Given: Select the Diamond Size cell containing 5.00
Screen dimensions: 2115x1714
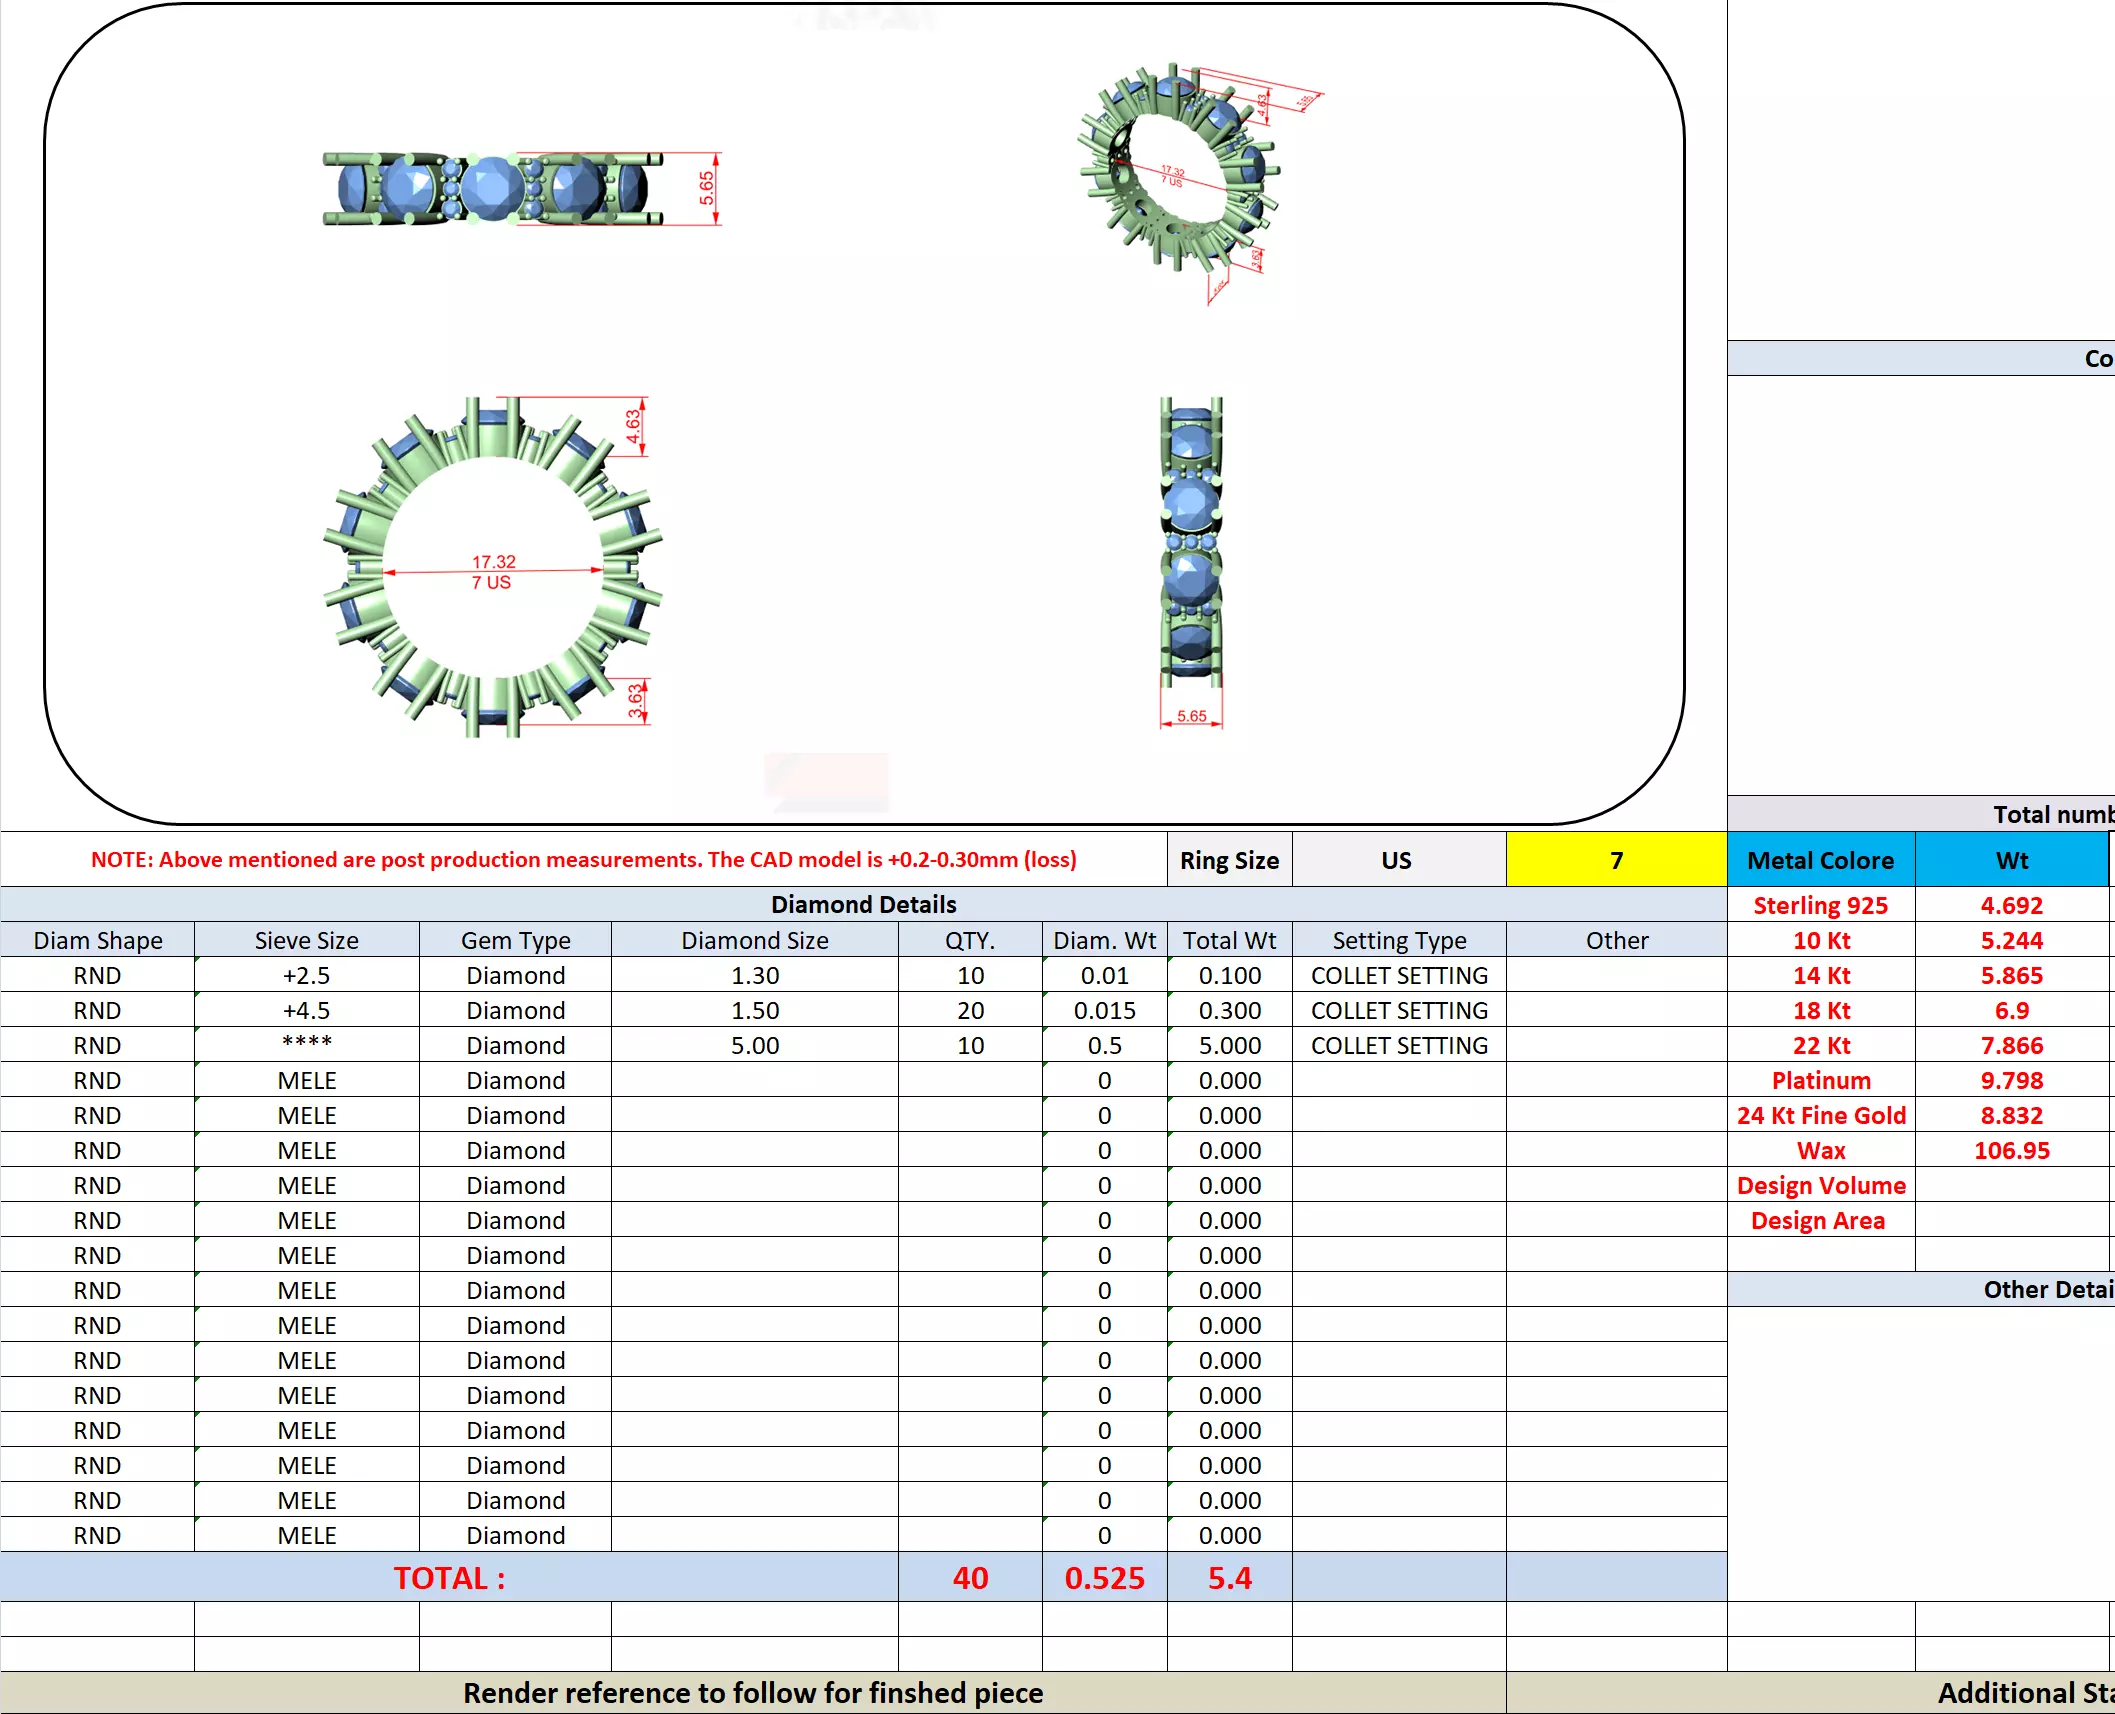Looking at the screenshot, I should [754, 1045].
